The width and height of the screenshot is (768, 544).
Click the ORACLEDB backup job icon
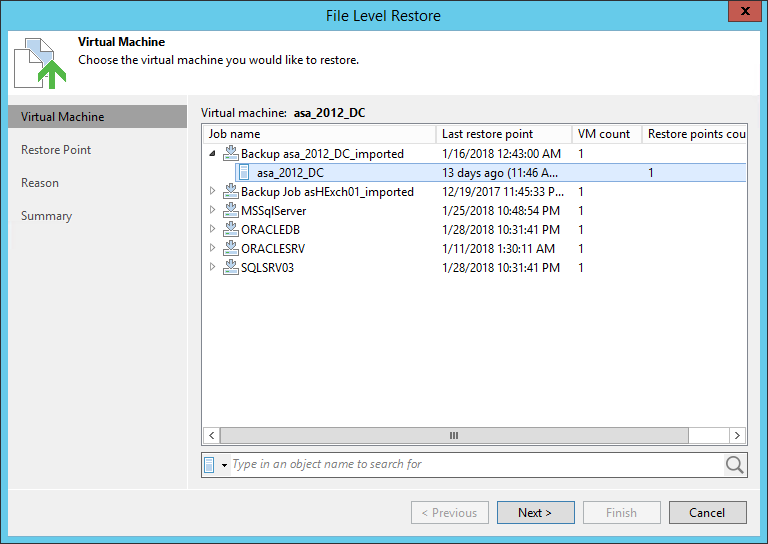[x=231, y=230]
